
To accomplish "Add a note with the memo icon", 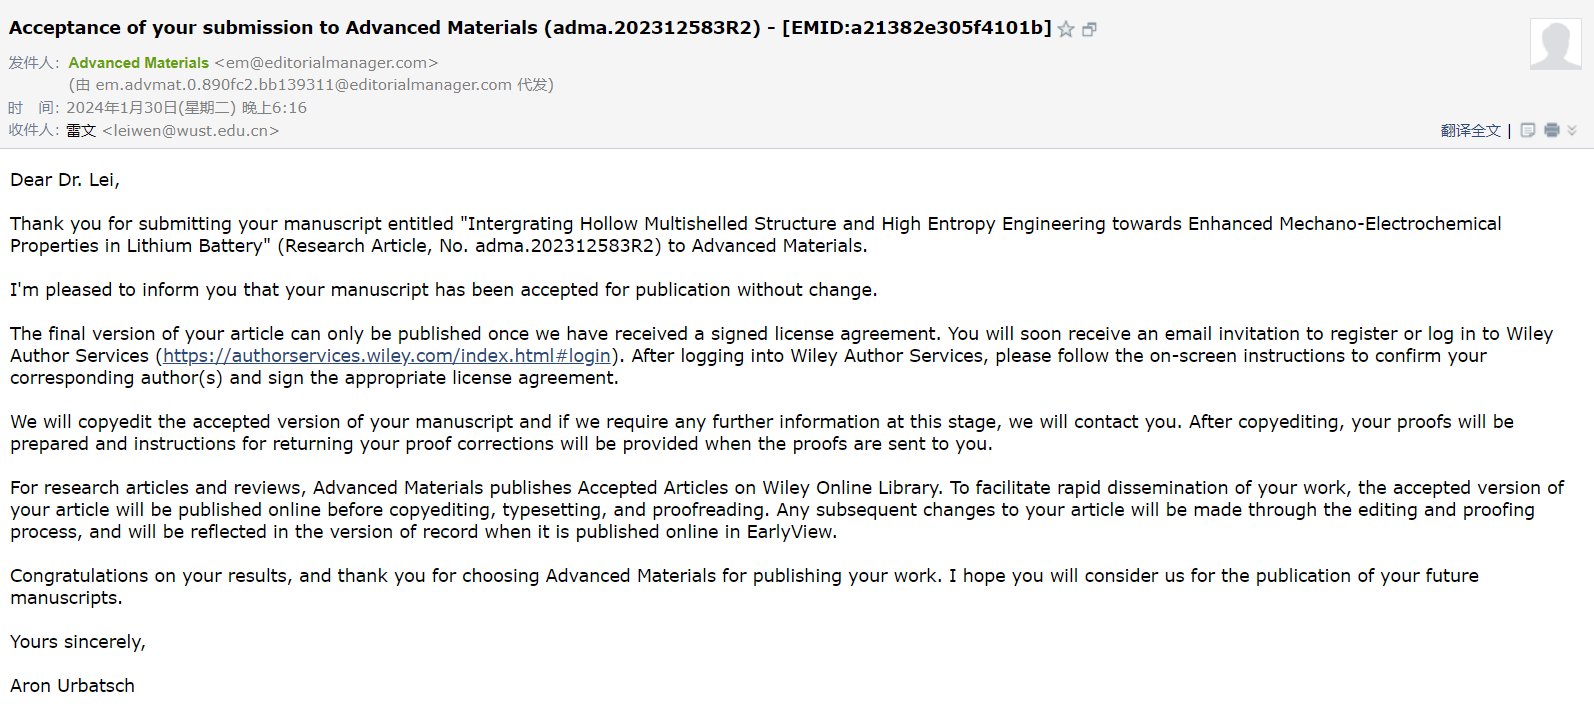I will 1528,130.
